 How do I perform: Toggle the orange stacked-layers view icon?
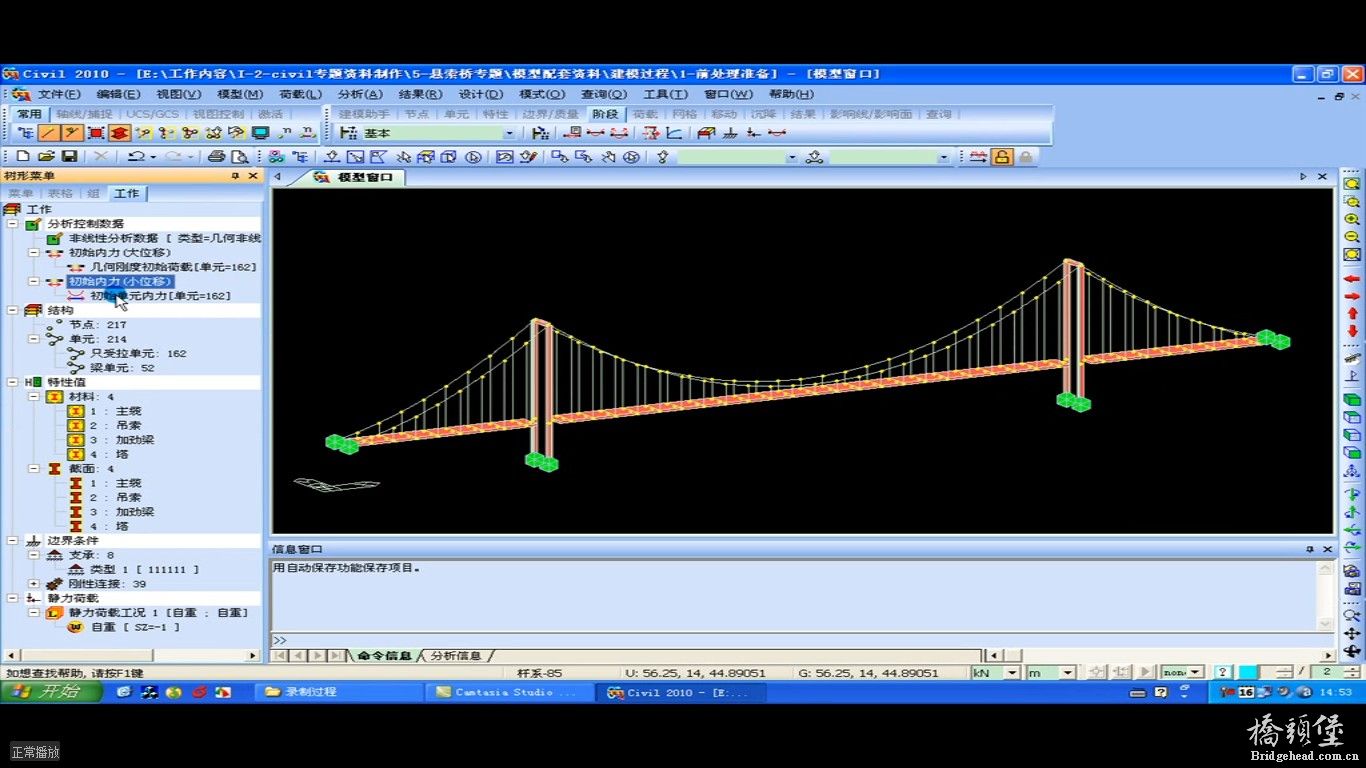[119, 133]
